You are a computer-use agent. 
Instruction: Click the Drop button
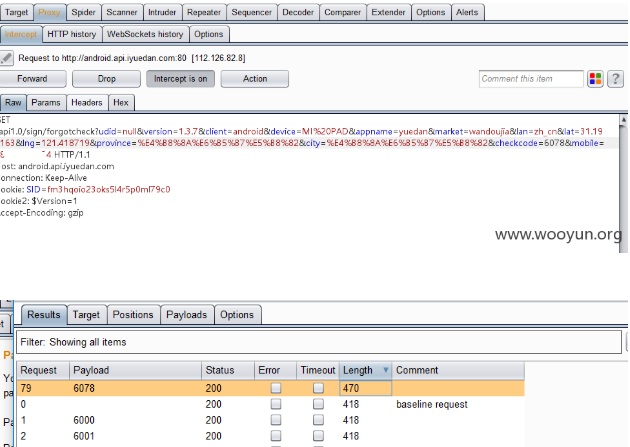point(106,79)
